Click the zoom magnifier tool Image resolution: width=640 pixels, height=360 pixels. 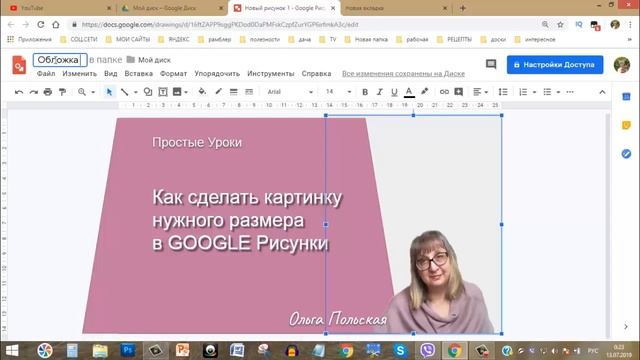(x=82, y=92)
